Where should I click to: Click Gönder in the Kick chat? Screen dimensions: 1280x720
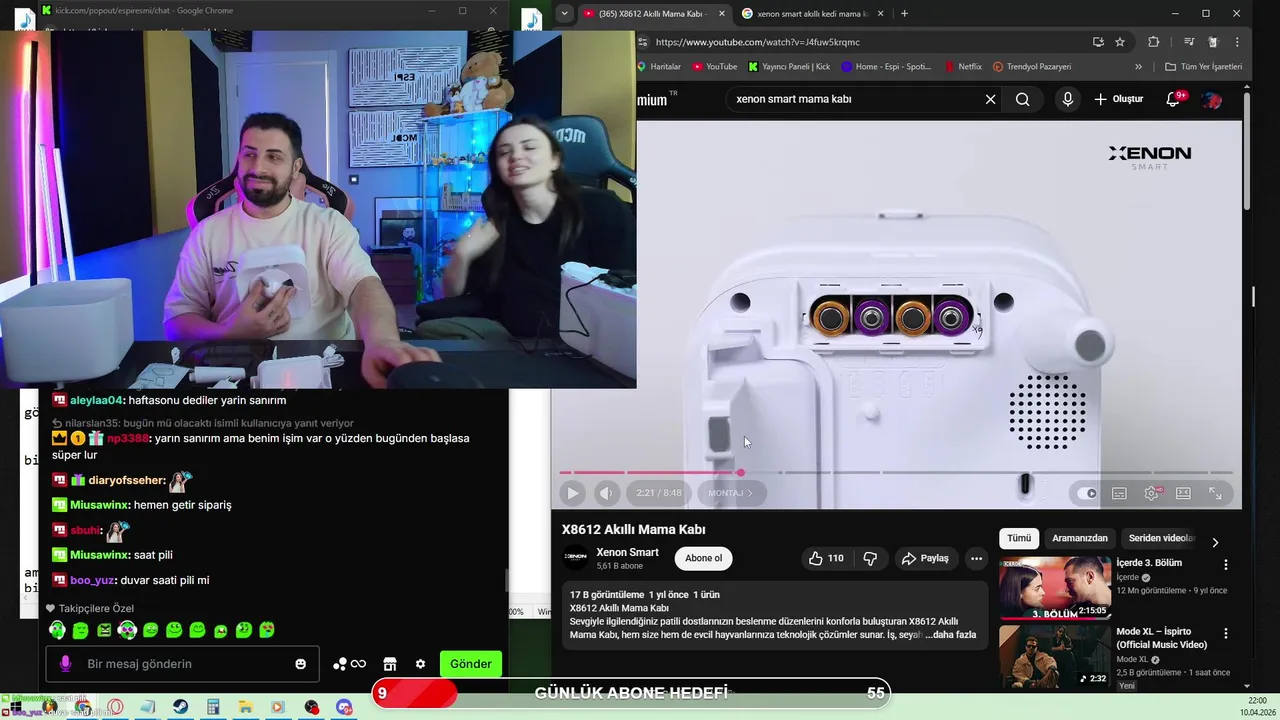470,664
